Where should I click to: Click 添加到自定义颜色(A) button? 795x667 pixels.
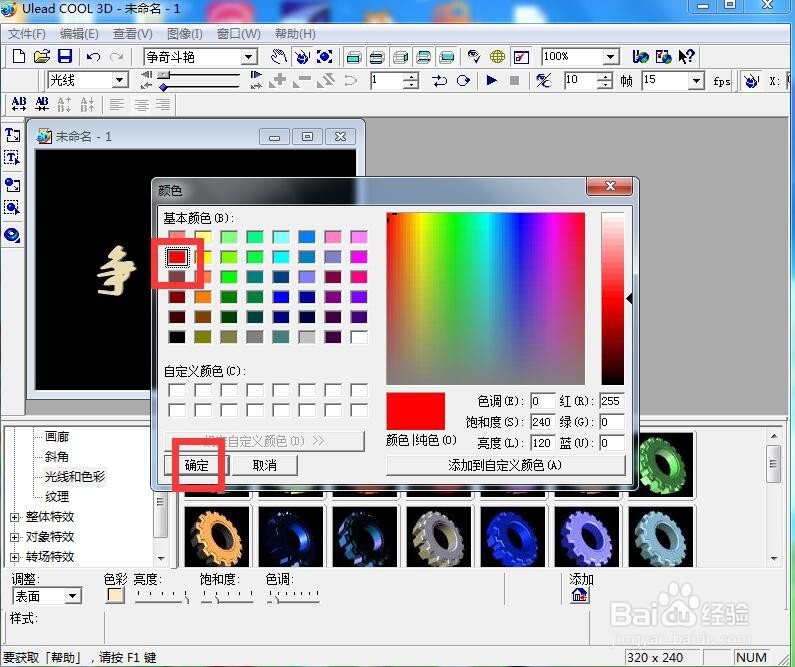pyautogui.click(x=505, y=465)
